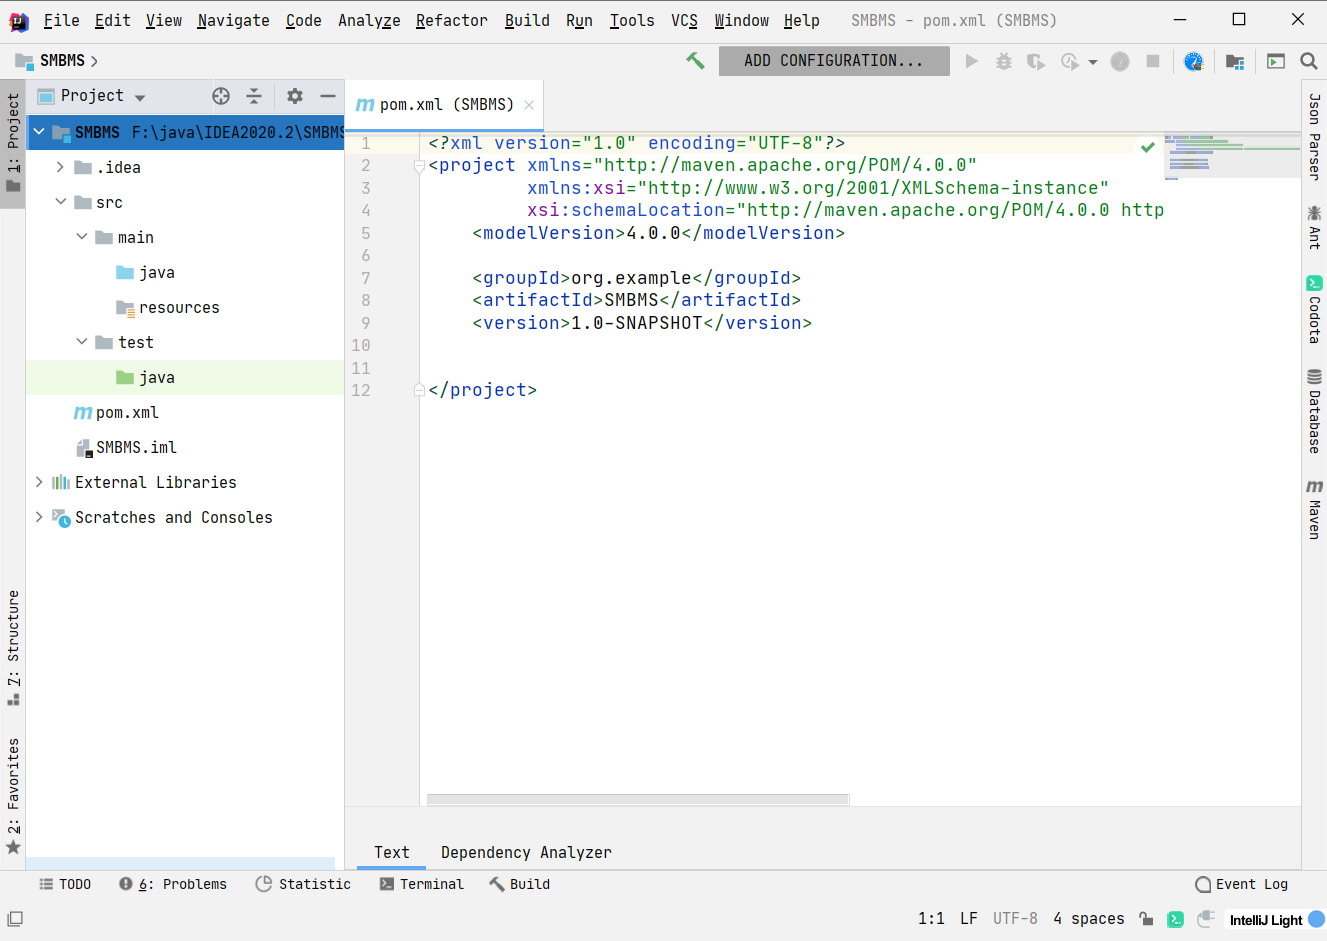Click the UTF-8 encoding status entry
The image size is (1327, 941).
[1015, 919]
